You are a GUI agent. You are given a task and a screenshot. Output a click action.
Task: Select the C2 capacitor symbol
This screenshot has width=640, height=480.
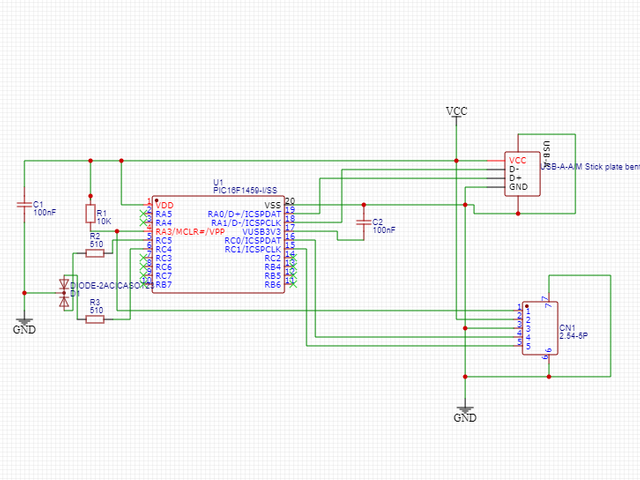[362, 222]
